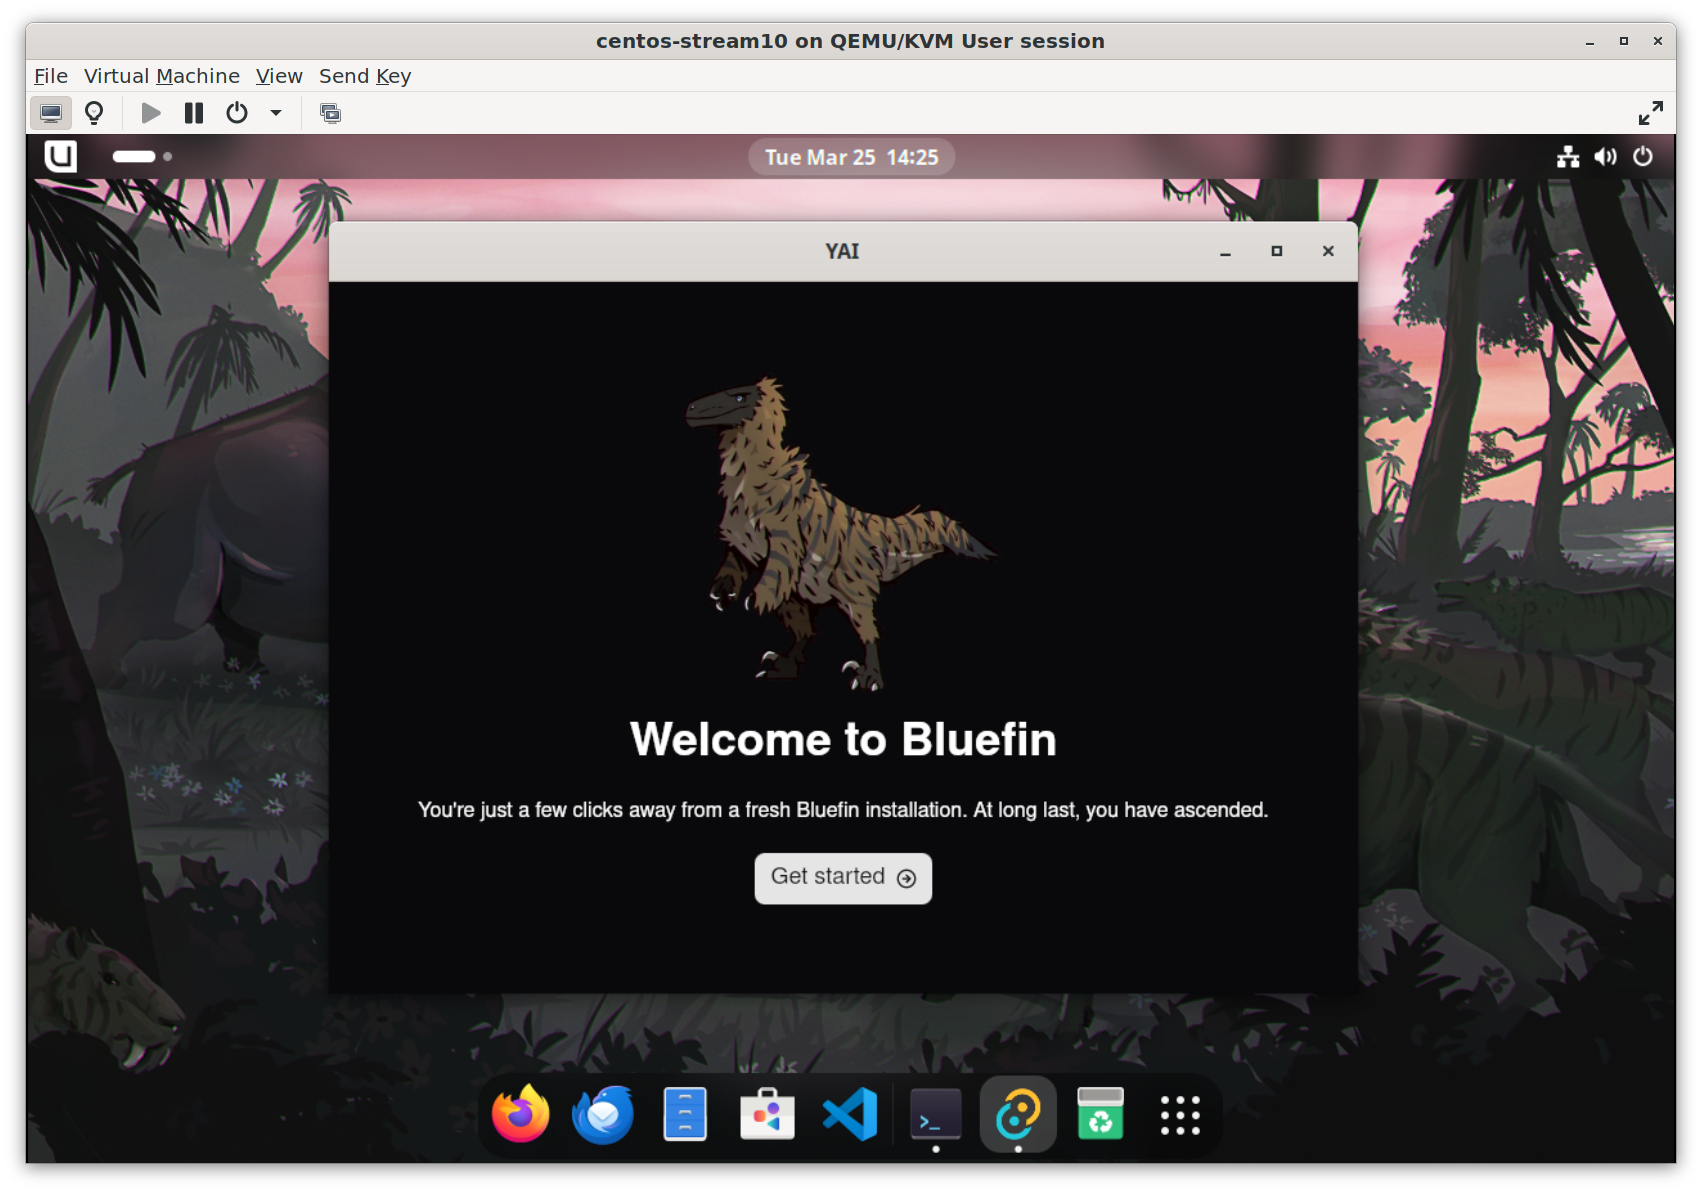Click the 'You're just a few clicks away' text
The image size is (1702, 1192).
pos(843,810)
